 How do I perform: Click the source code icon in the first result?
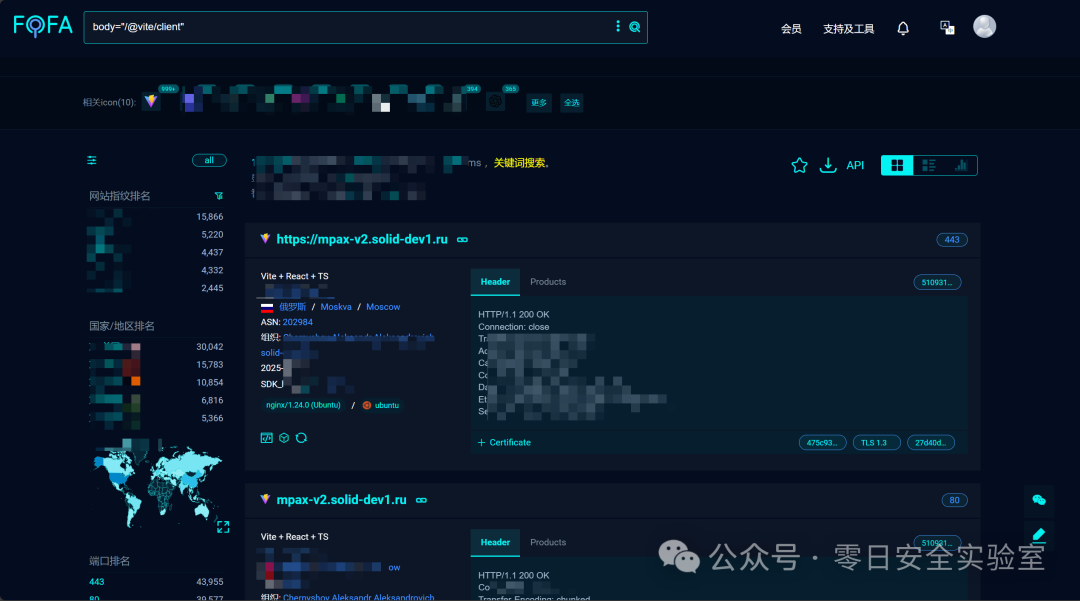267,438
